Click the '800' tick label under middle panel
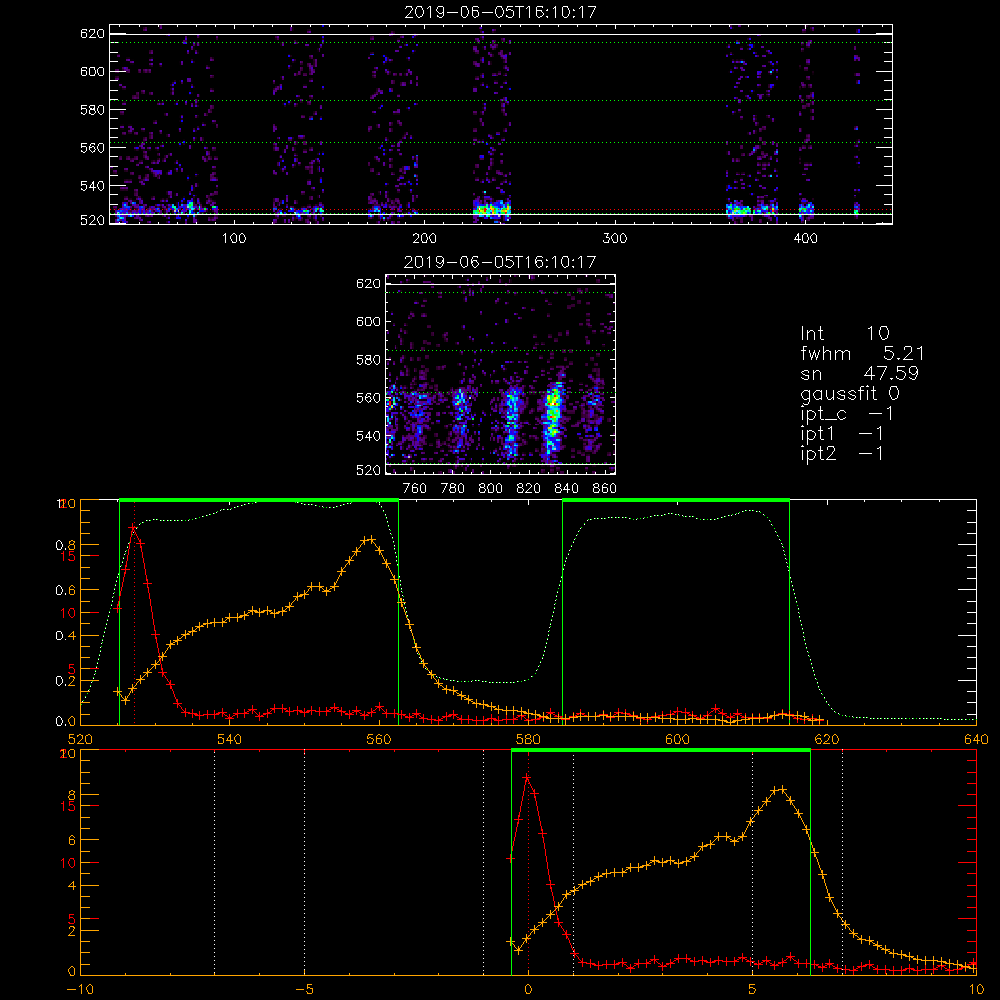The width and height of the screenshot is (1000, 1000). click(490, 489)
